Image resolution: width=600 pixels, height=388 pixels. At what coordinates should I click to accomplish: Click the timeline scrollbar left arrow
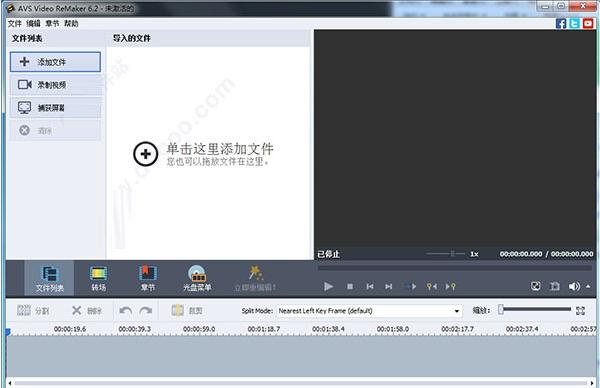(x=10, y=383)
